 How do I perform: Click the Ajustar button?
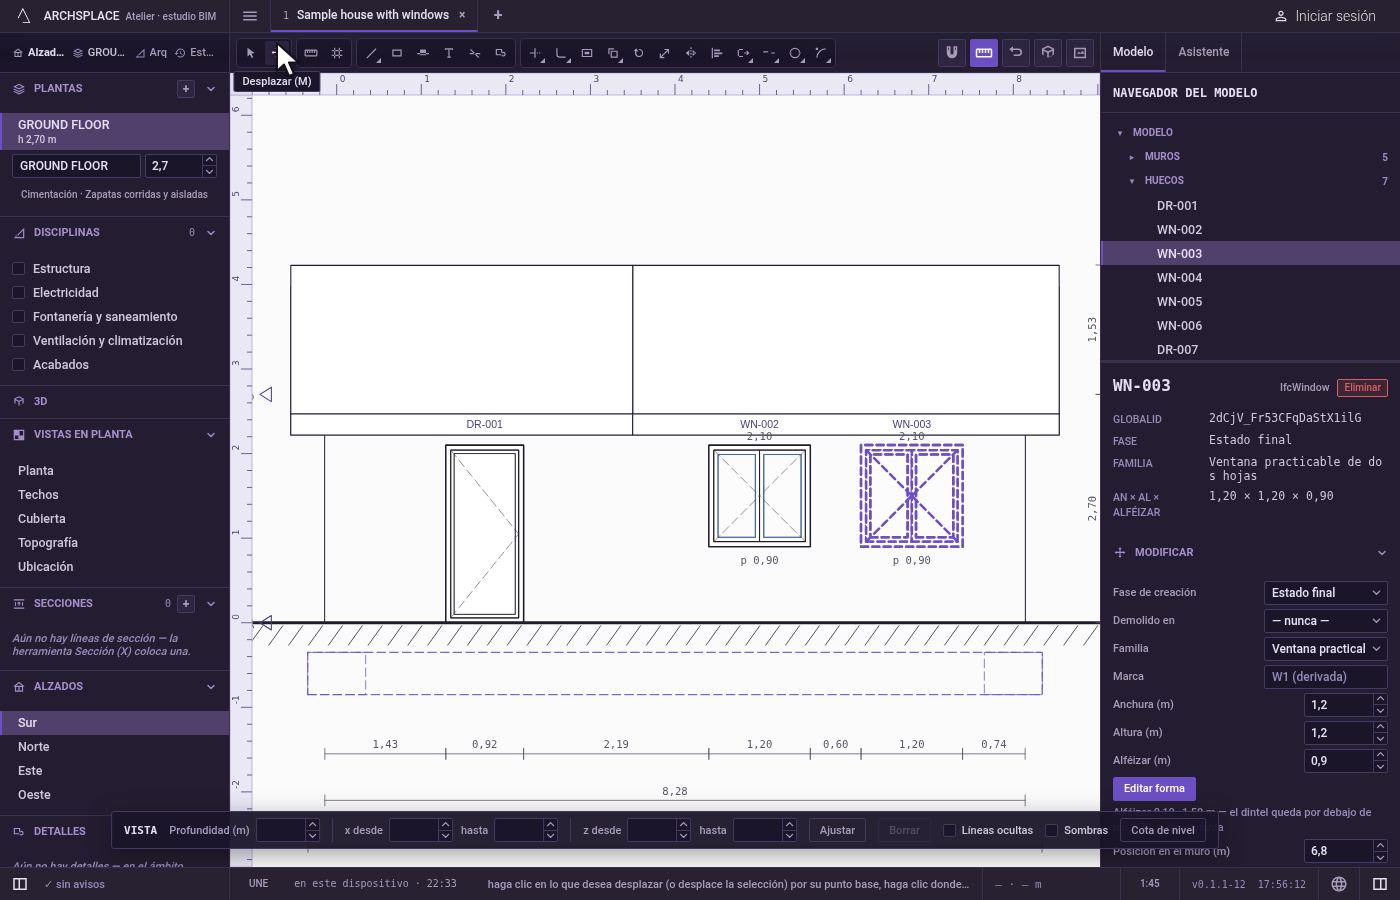coord(837,830)
